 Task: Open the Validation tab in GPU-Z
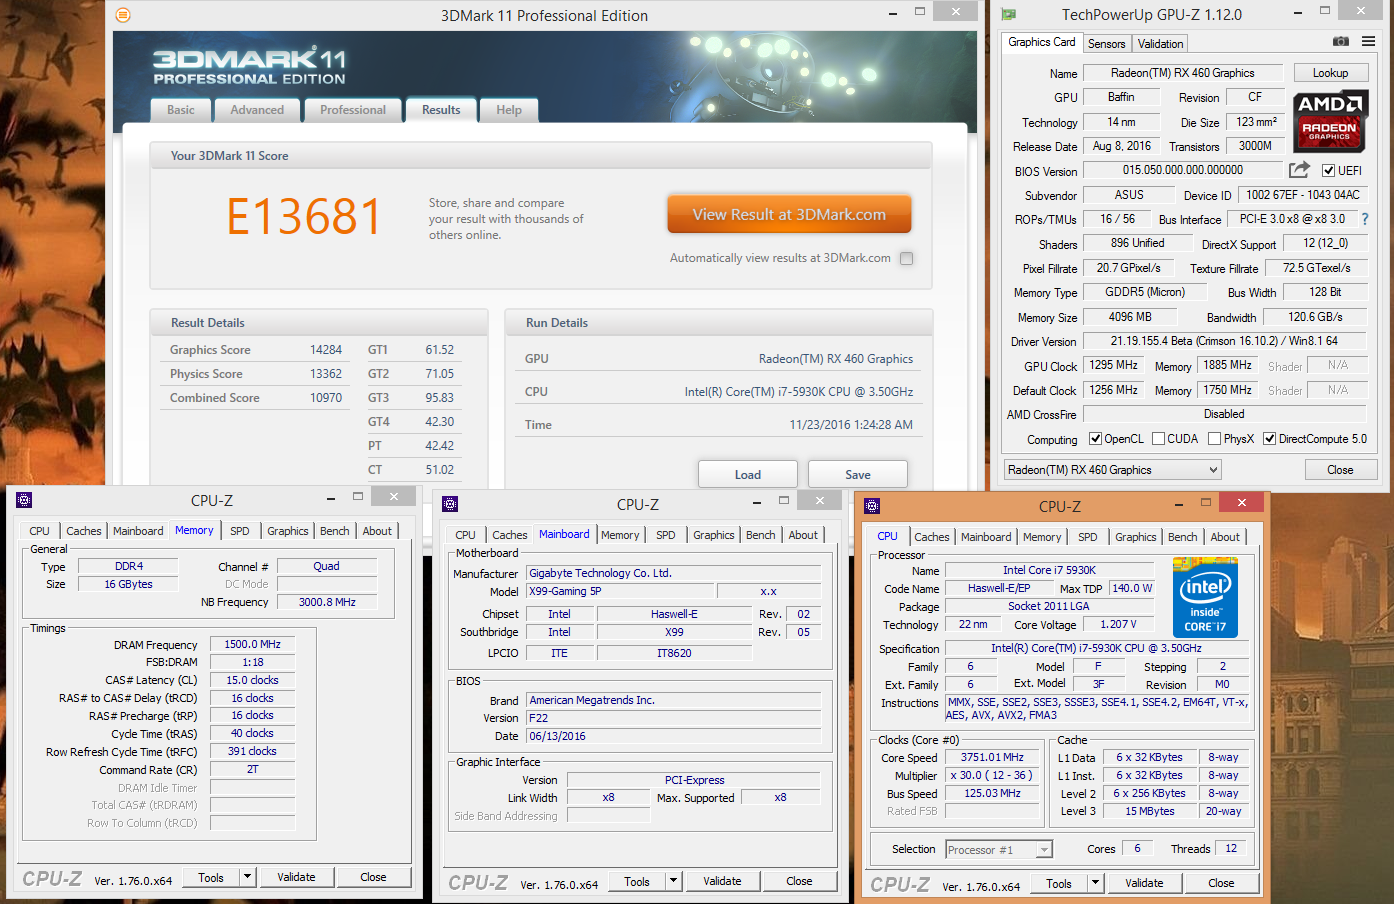click(x=1160, y=44)
